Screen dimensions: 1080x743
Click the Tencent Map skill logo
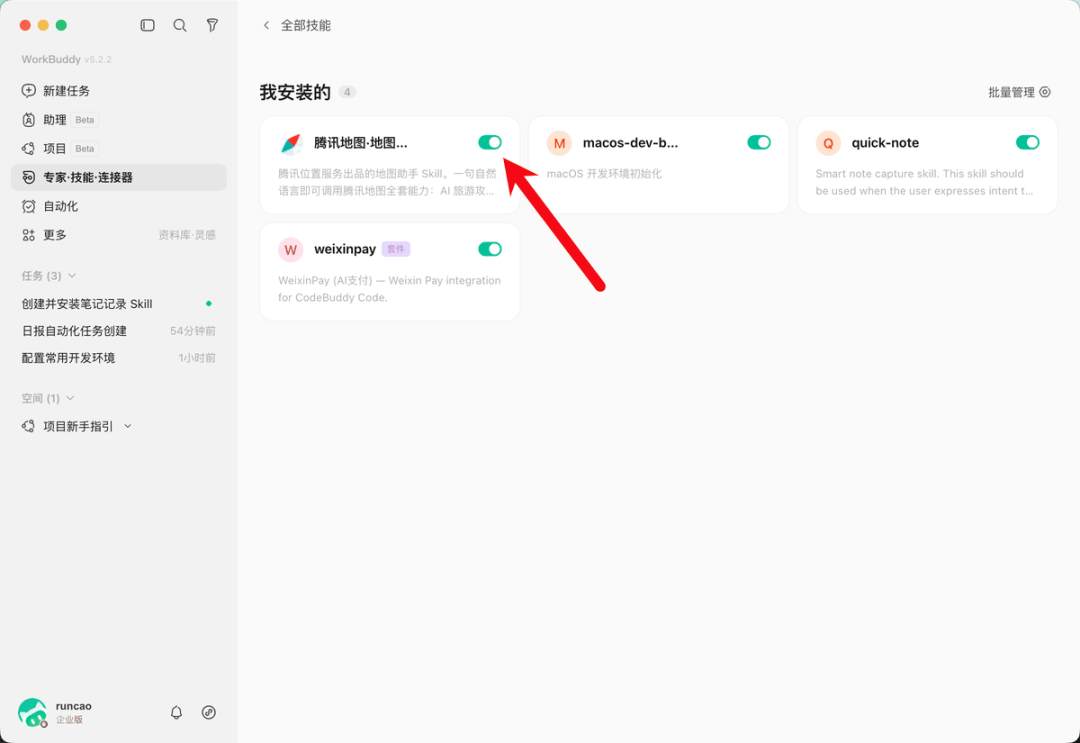291,143
